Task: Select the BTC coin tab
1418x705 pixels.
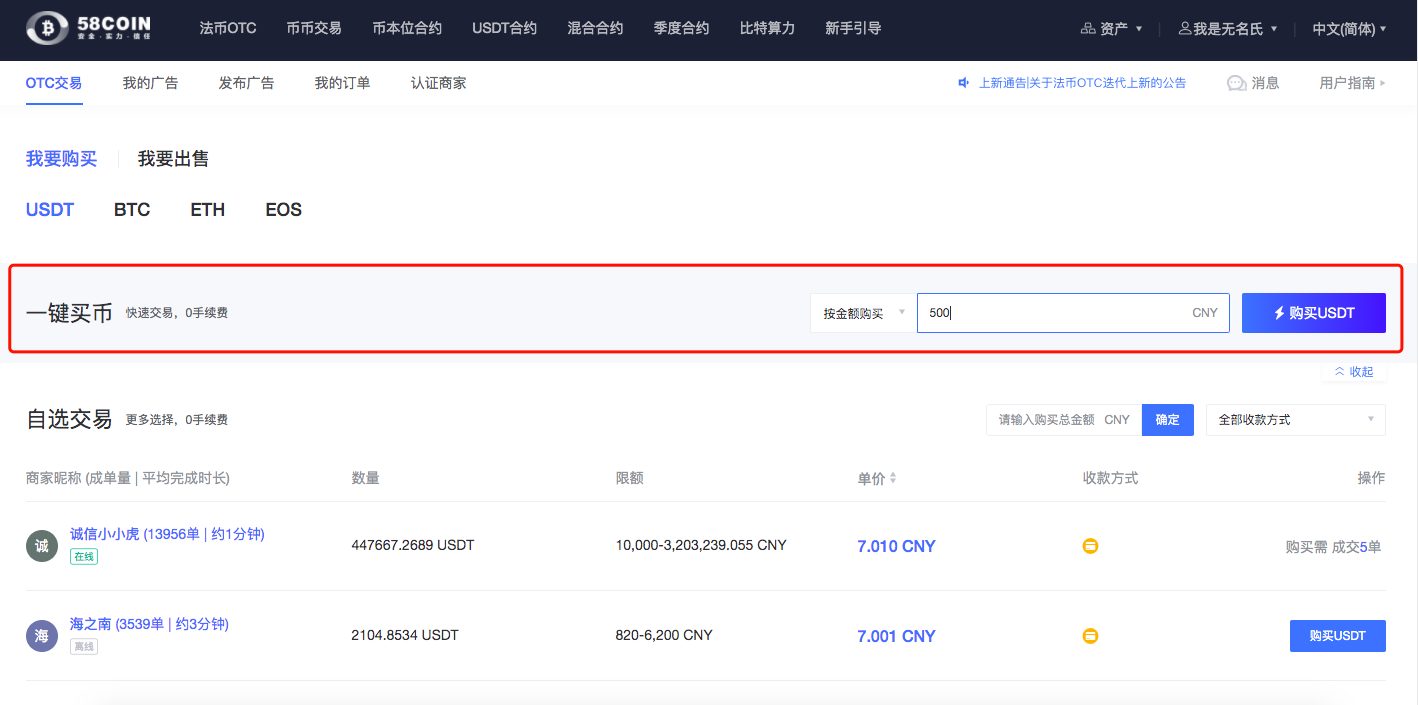Action: point(132,210)
